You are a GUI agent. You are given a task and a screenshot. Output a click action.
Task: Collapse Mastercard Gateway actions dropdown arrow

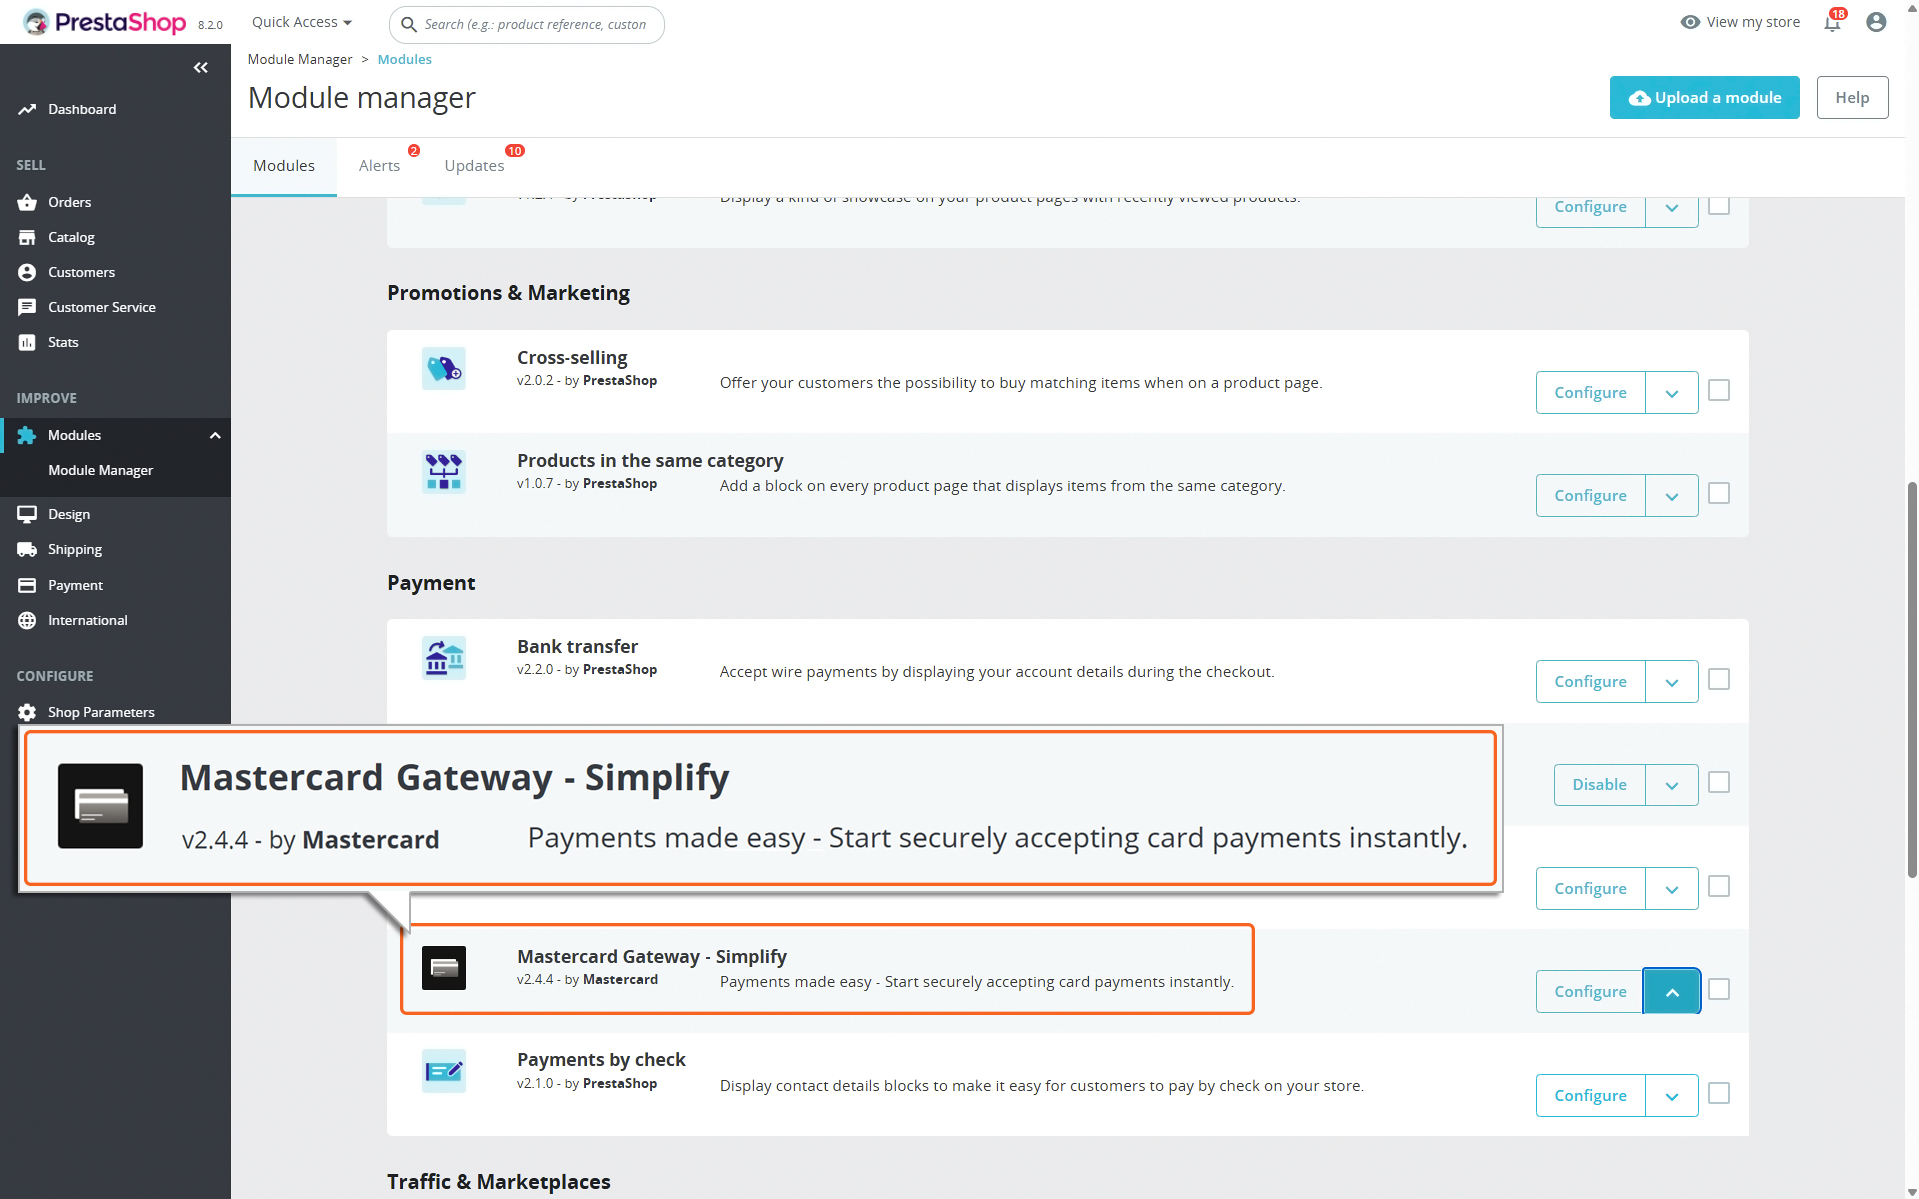point(1672,992)
